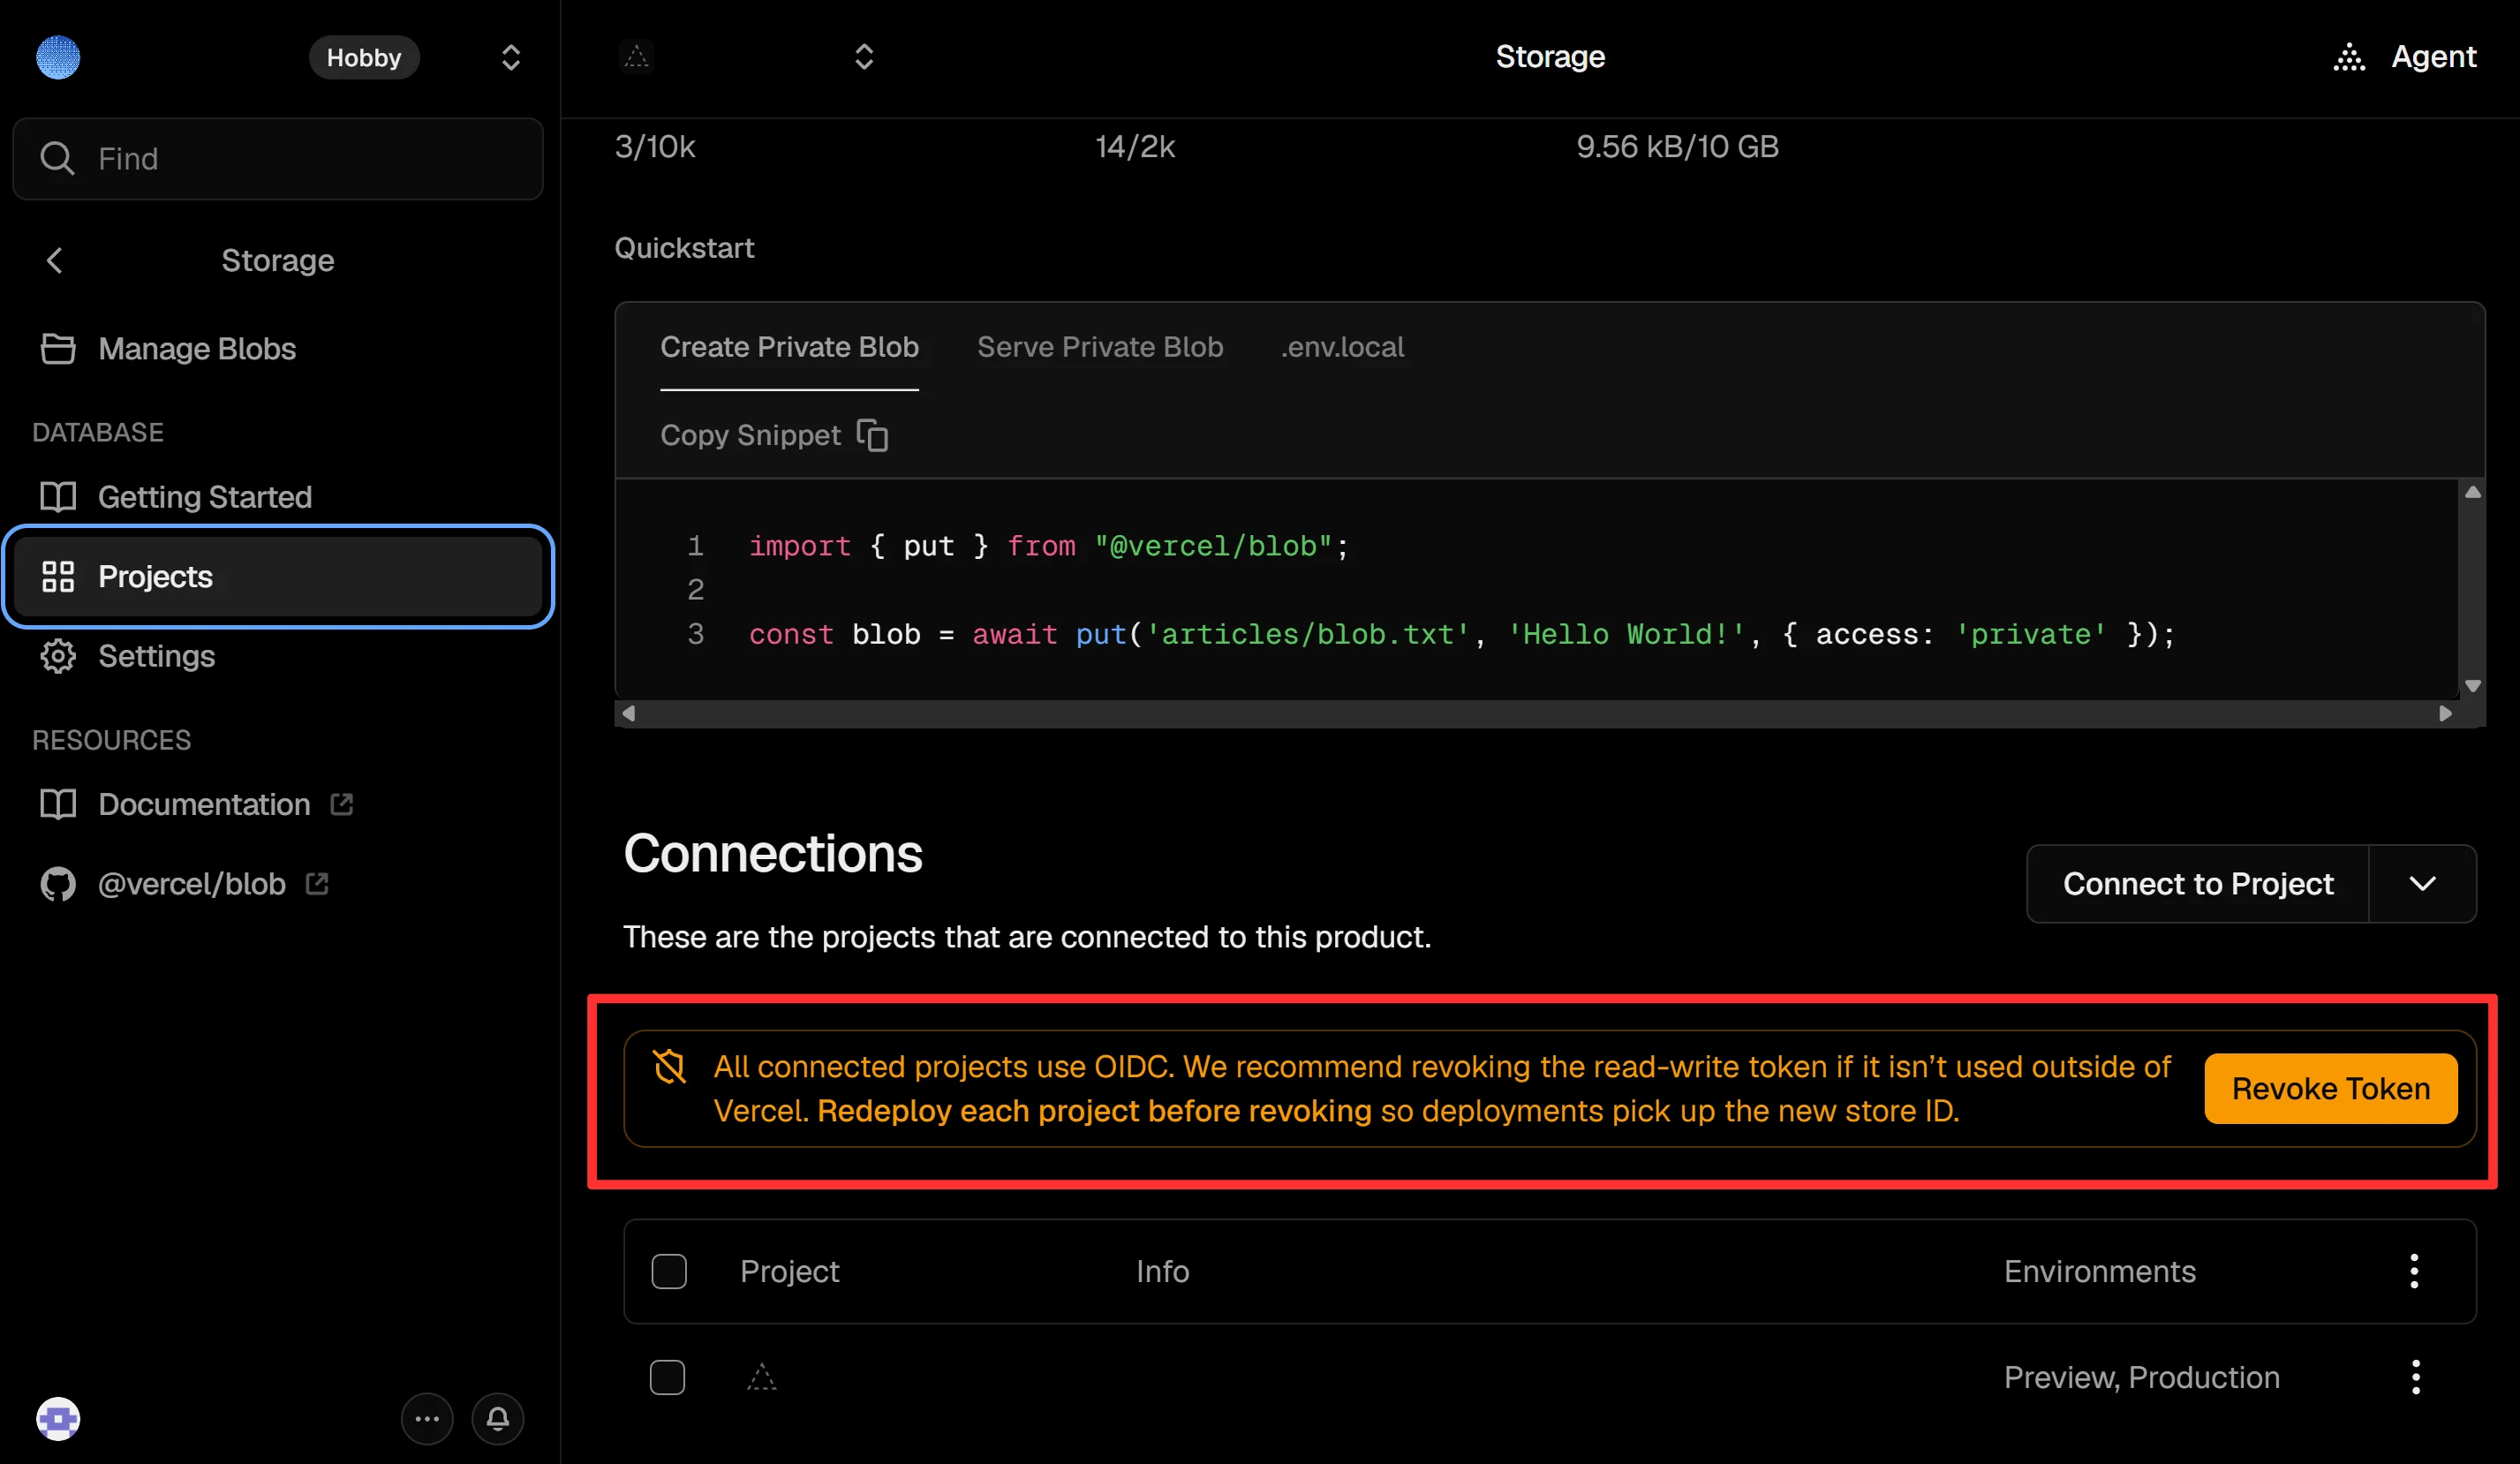Screen dimensions: 2520x1464
Task: Click code scrollbar up arrow
Action: (x=2472, y=492)
